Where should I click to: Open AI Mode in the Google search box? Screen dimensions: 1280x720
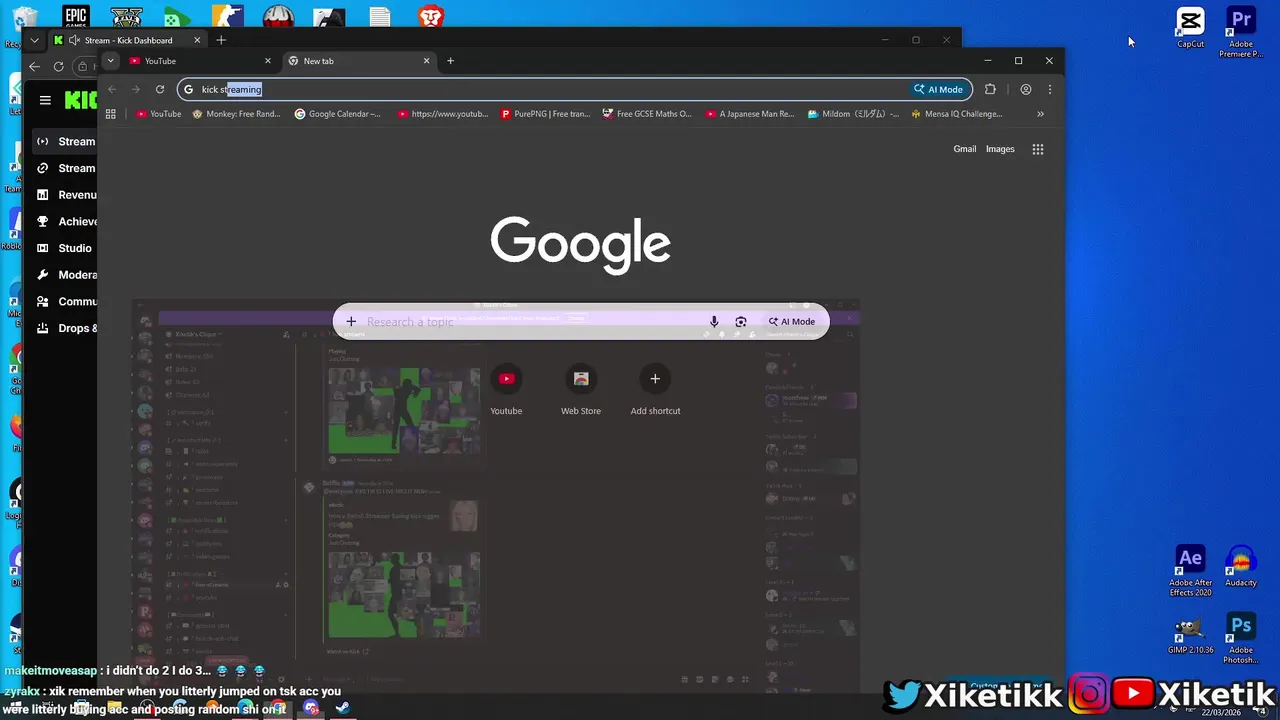pos(792,322)
